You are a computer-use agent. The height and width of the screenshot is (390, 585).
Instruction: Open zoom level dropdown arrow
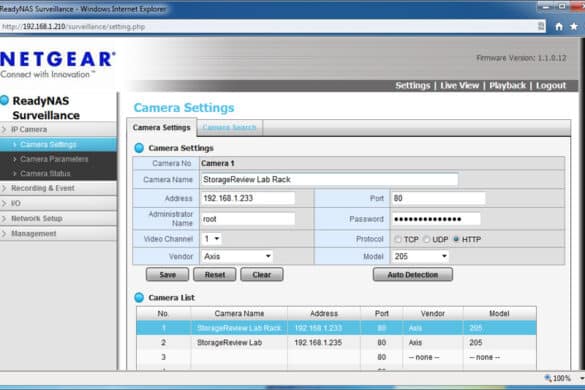pos(582,378)
